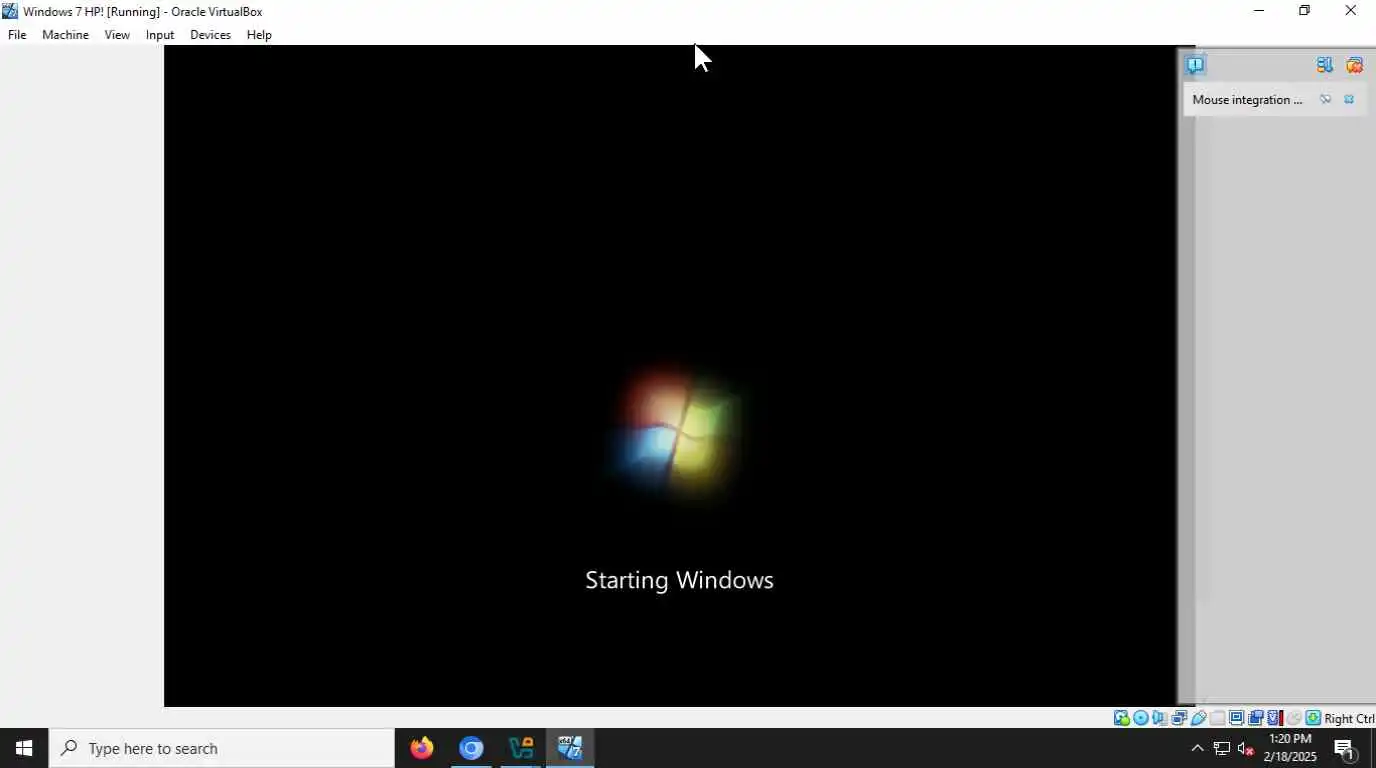Select the running Windows 7 VM taskbar button

click(x=570, y=748)
